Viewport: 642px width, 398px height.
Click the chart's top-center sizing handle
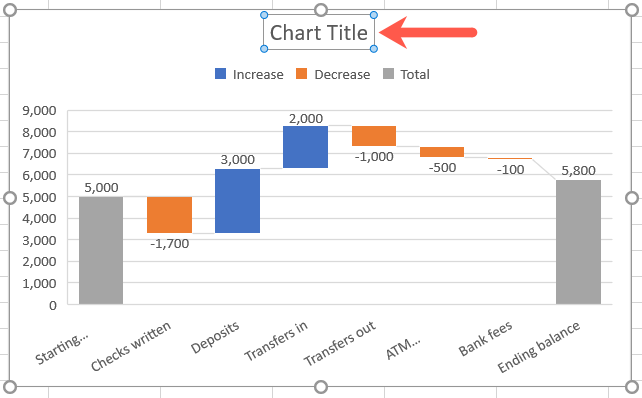pyautogui.click(x=321, y=10)
